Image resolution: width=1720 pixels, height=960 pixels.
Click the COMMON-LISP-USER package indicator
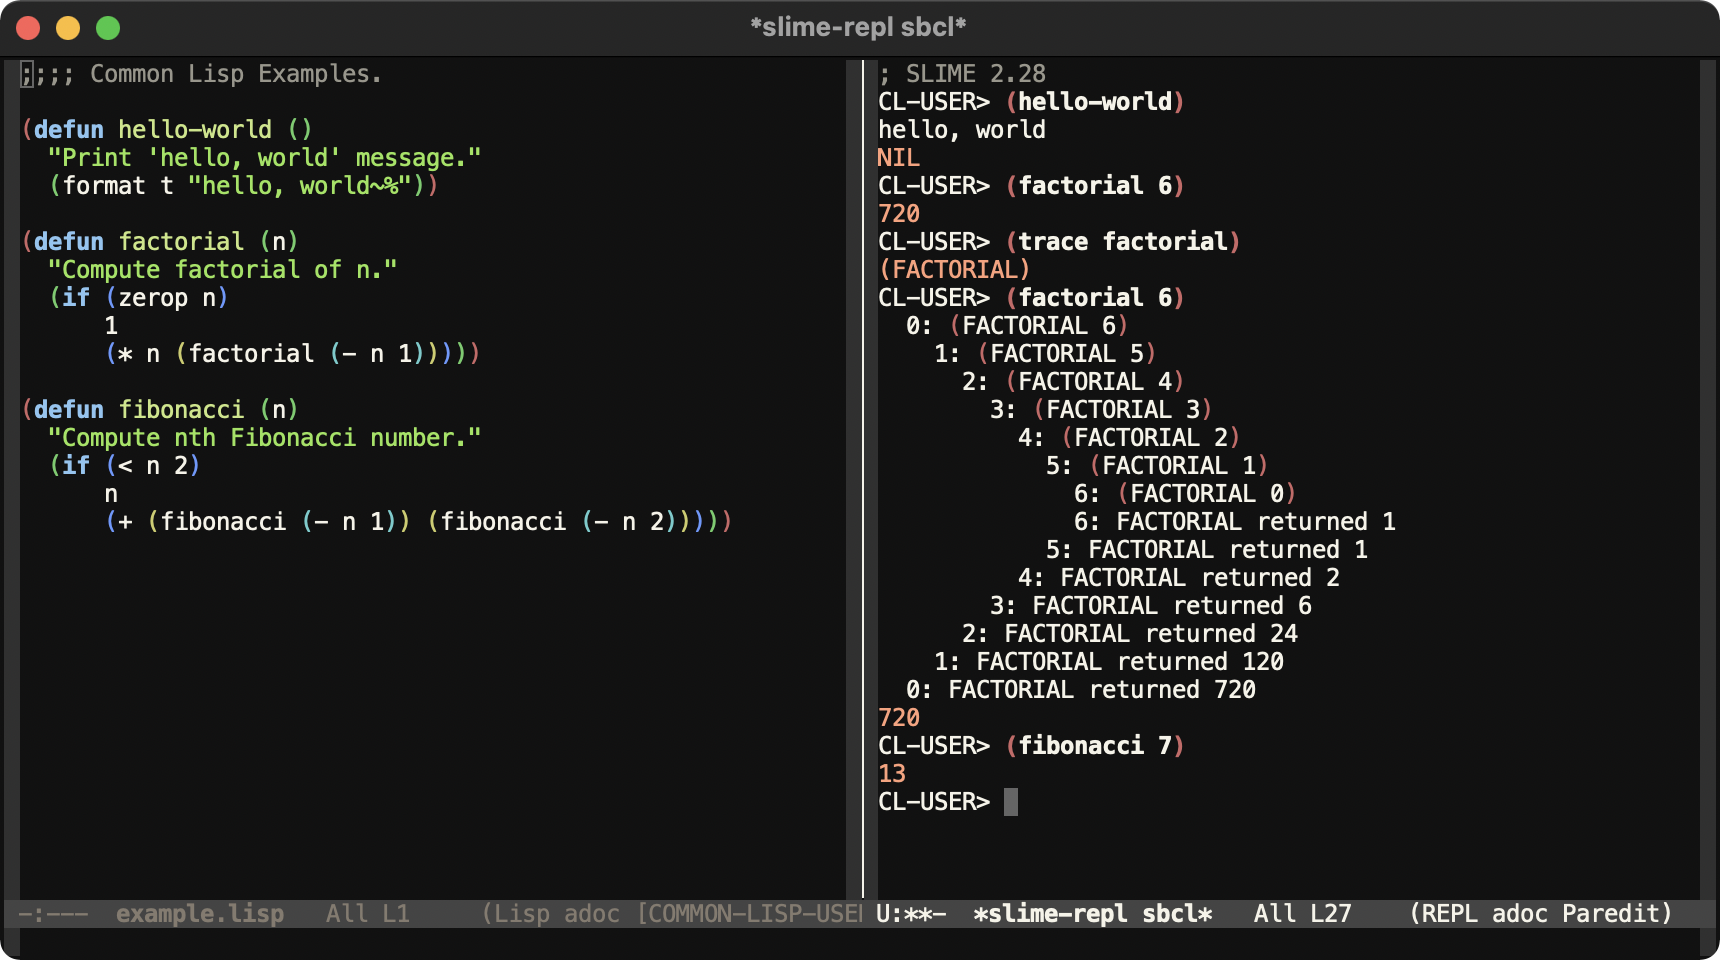pyautogui.click(x=750, y=914)
